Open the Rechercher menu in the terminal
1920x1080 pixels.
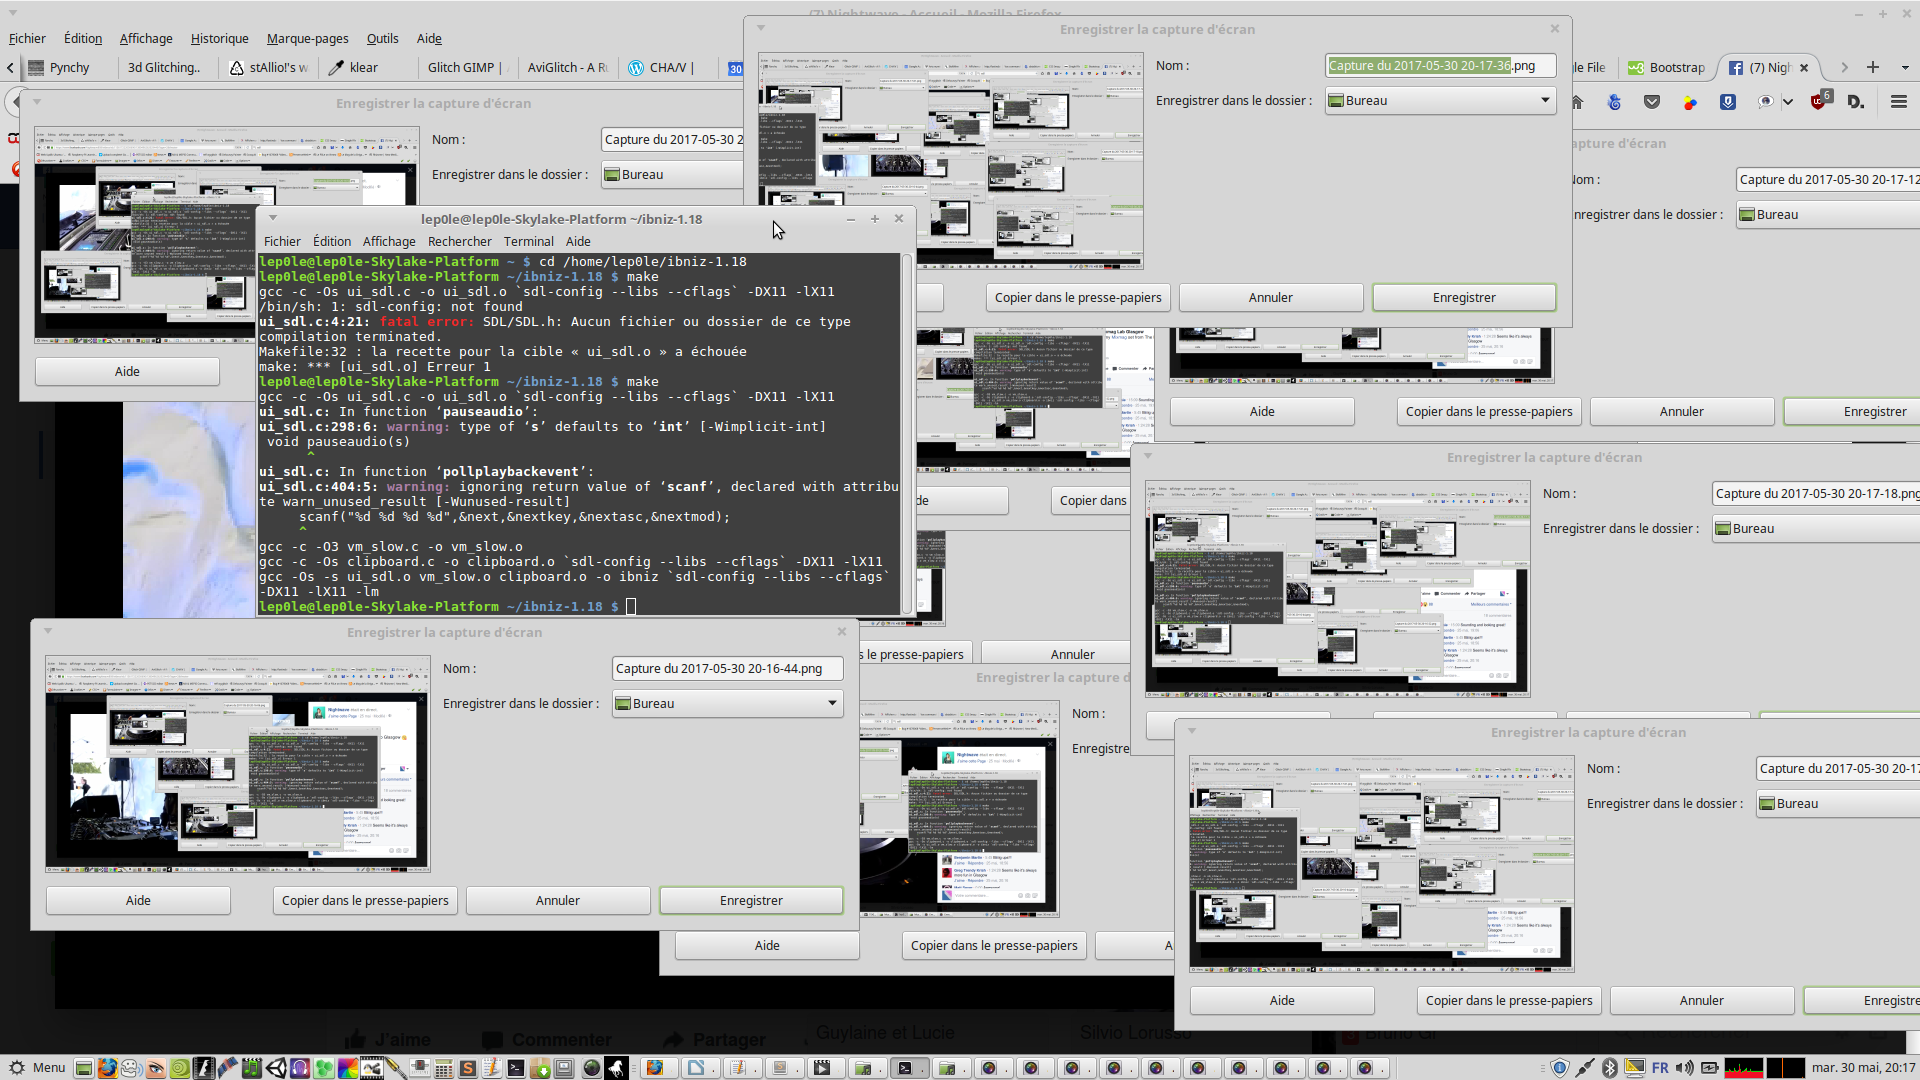point(459,241)
